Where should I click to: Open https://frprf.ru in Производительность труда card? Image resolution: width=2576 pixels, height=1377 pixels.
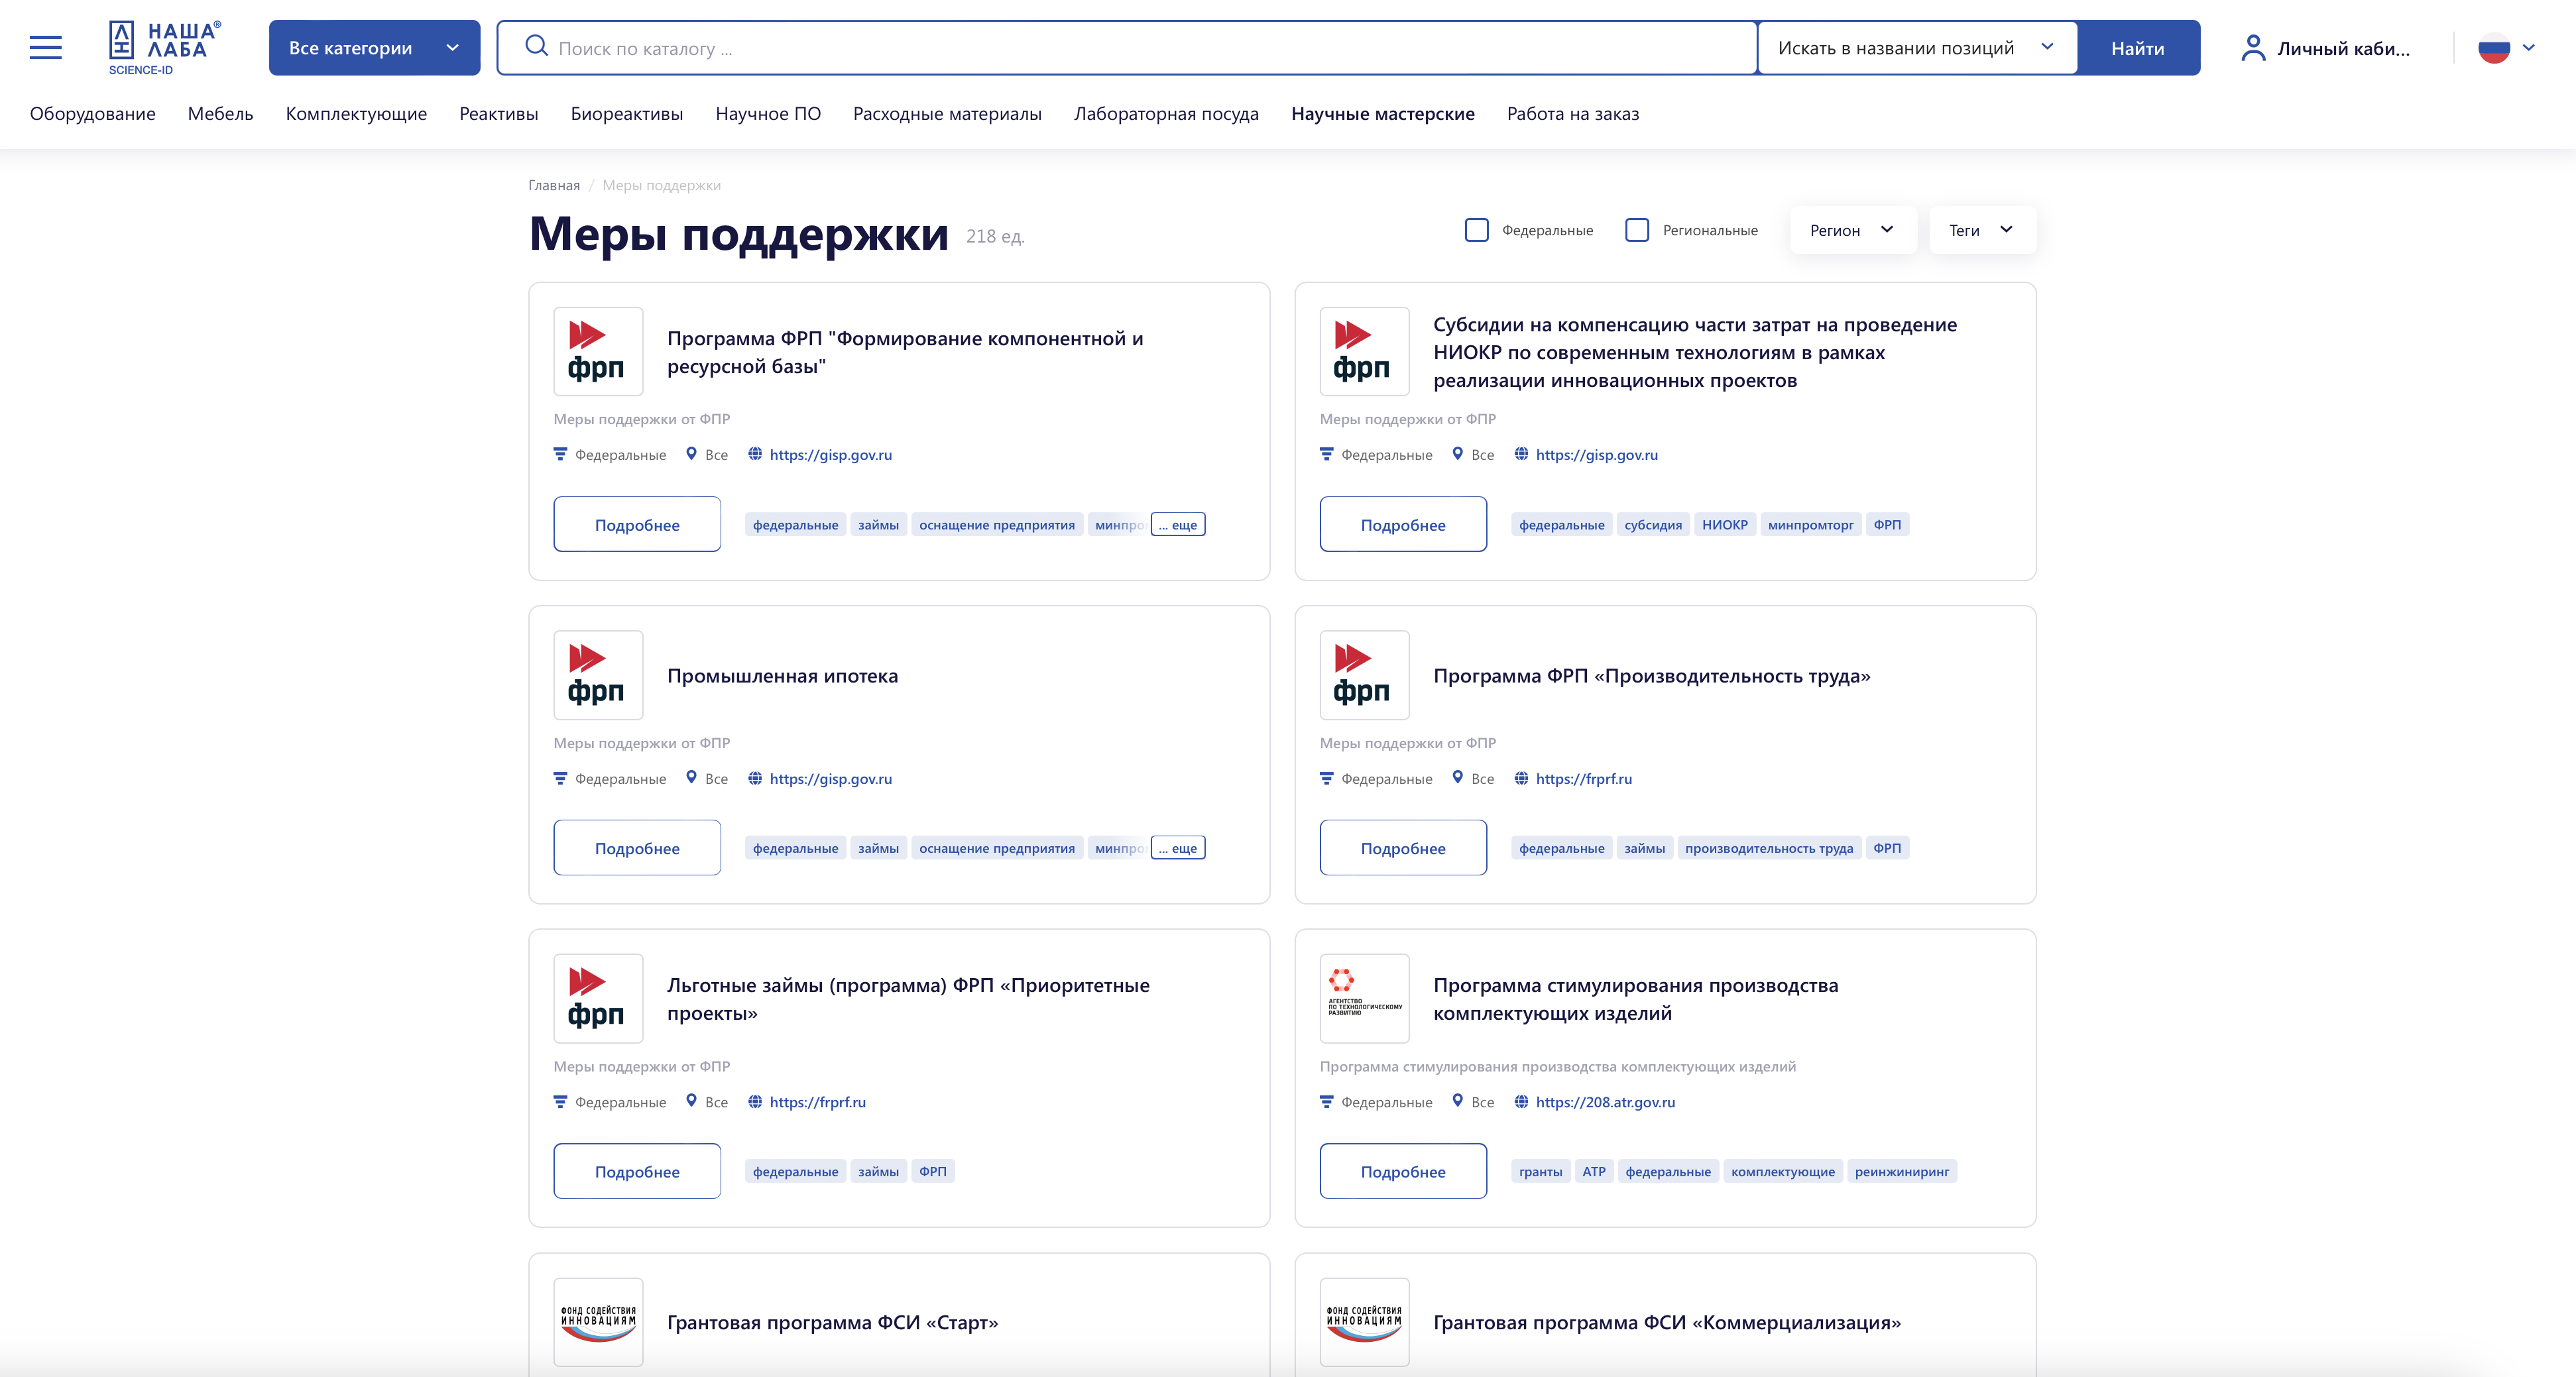click(x=1584, y=778)
